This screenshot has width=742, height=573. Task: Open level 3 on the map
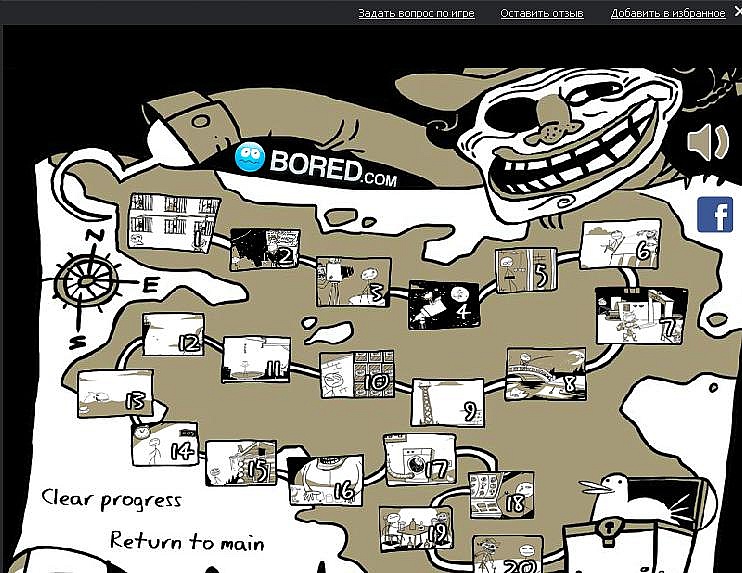coord(353,282)
